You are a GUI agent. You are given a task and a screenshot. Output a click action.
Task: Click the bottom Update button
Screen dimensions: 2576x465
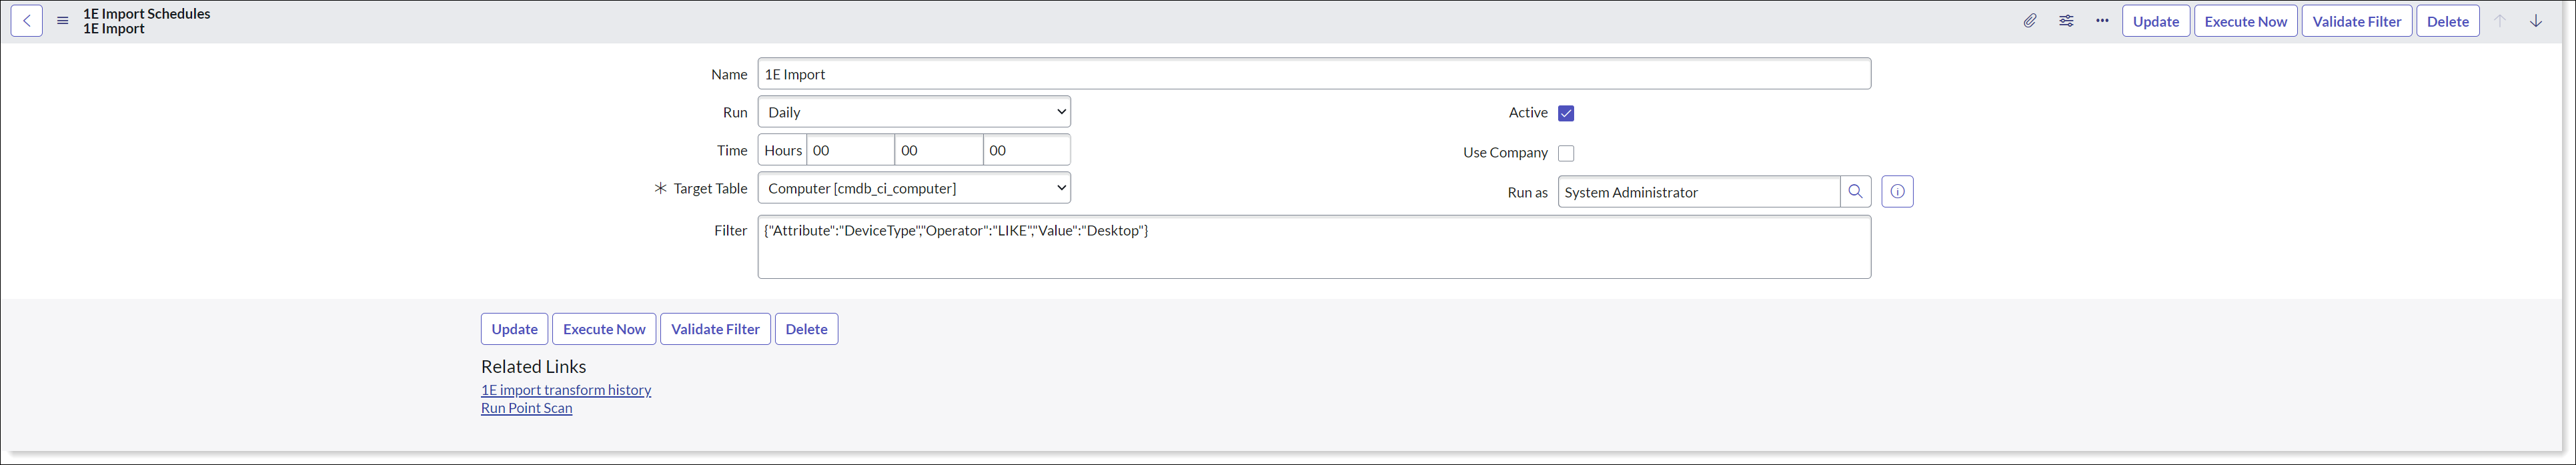pos(514,329)
